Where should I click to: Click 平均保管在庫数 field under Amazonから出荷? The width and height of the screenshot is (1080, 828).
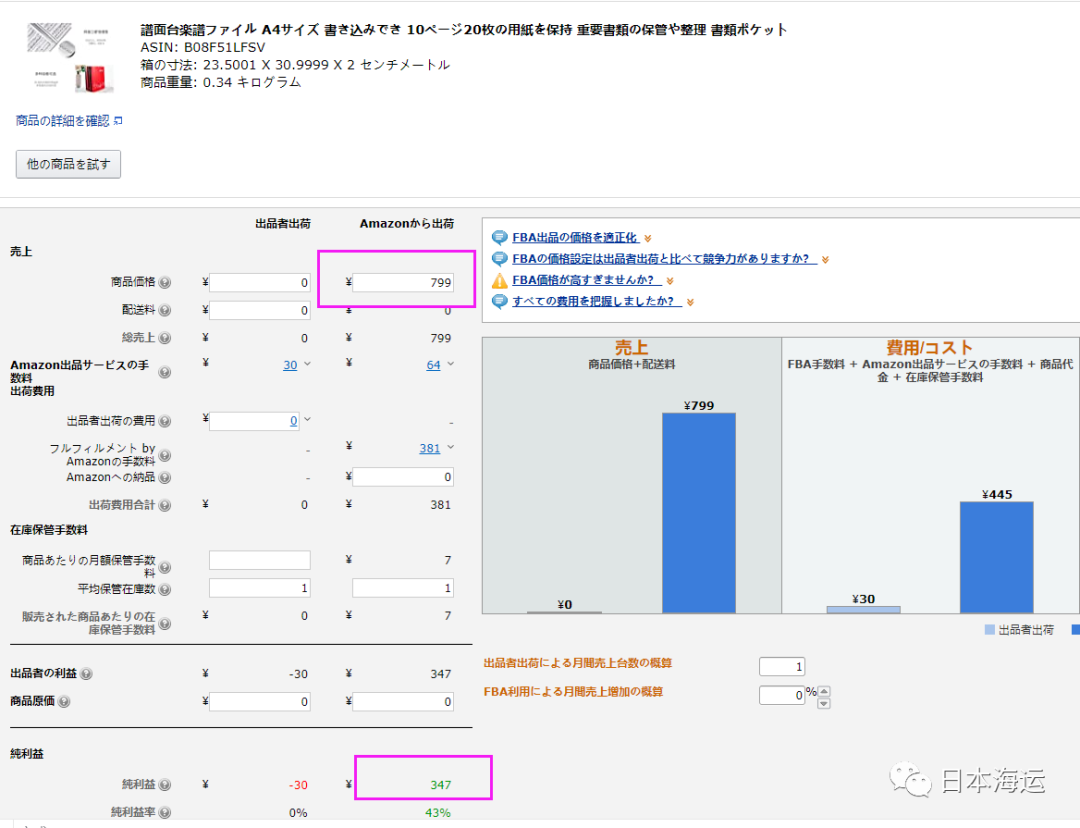[403, 588]
